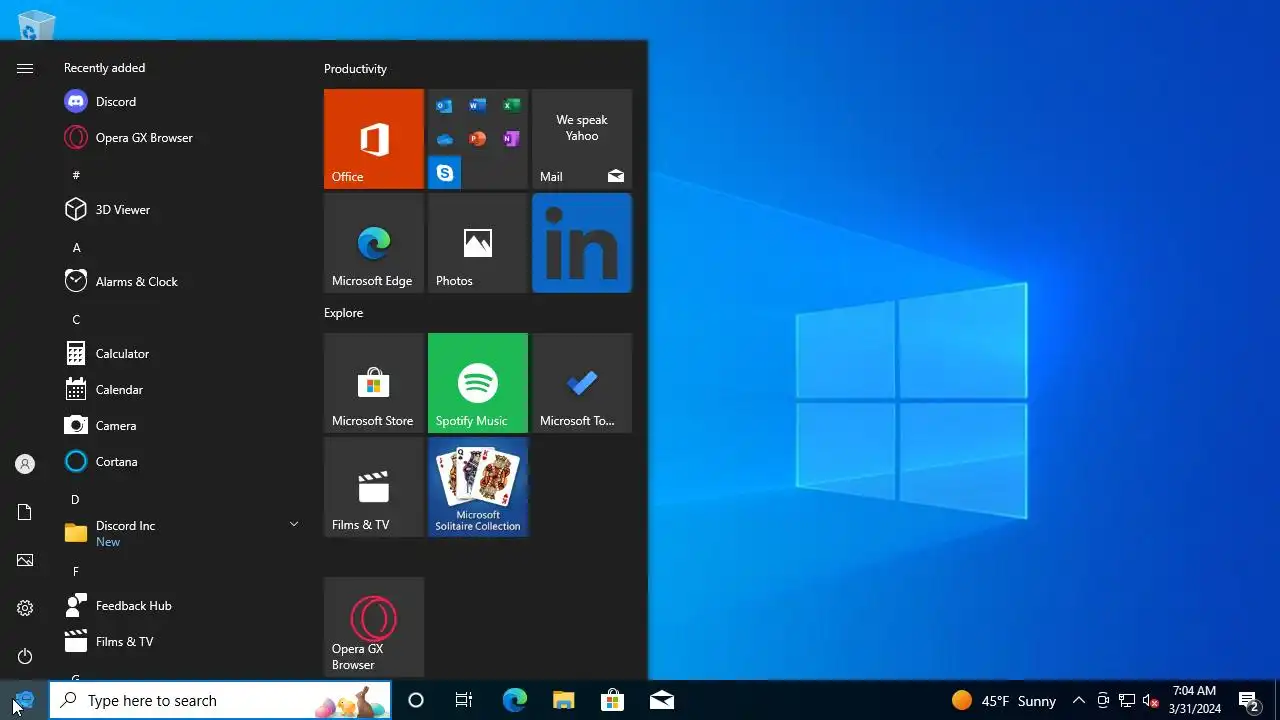
Task: Click the Recently added heading
Action: (x=104, y=68)
